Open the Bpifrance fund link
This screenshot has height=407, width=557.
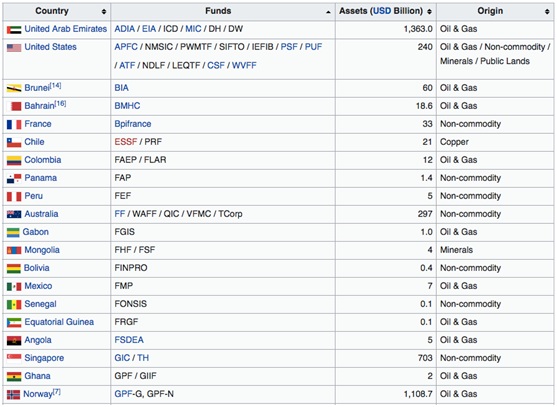point(133,124)
